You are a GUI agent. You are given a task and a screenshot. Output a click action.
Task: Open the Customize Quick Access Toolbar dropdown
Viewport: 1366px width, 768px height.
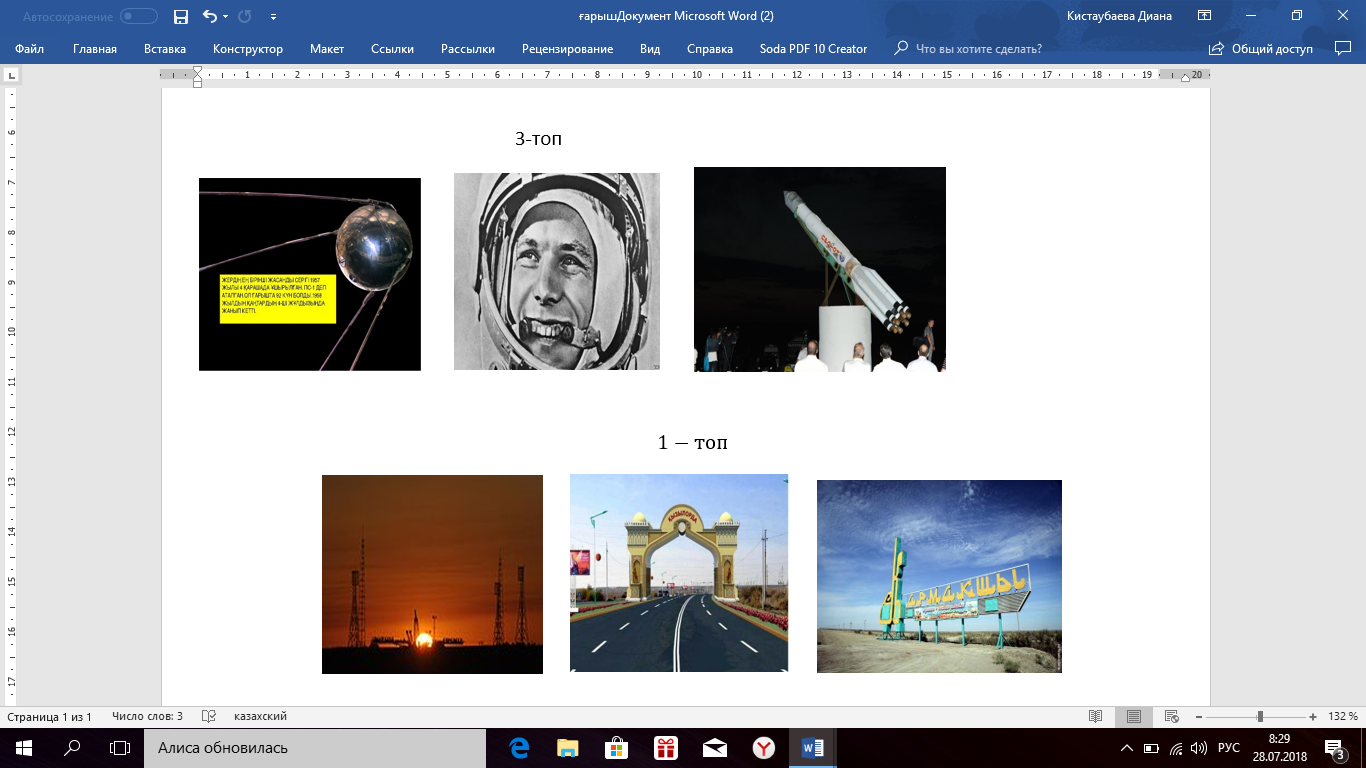[x=274, y=17]
